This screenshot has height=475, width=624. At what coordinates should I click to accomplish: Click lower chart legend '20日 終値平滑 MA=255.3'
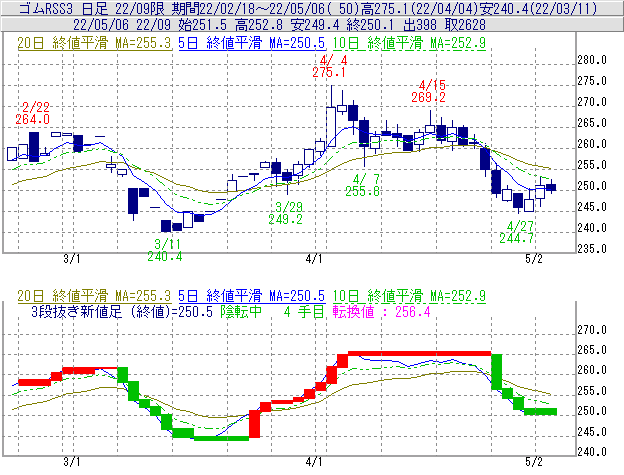(x=94, y=296)
